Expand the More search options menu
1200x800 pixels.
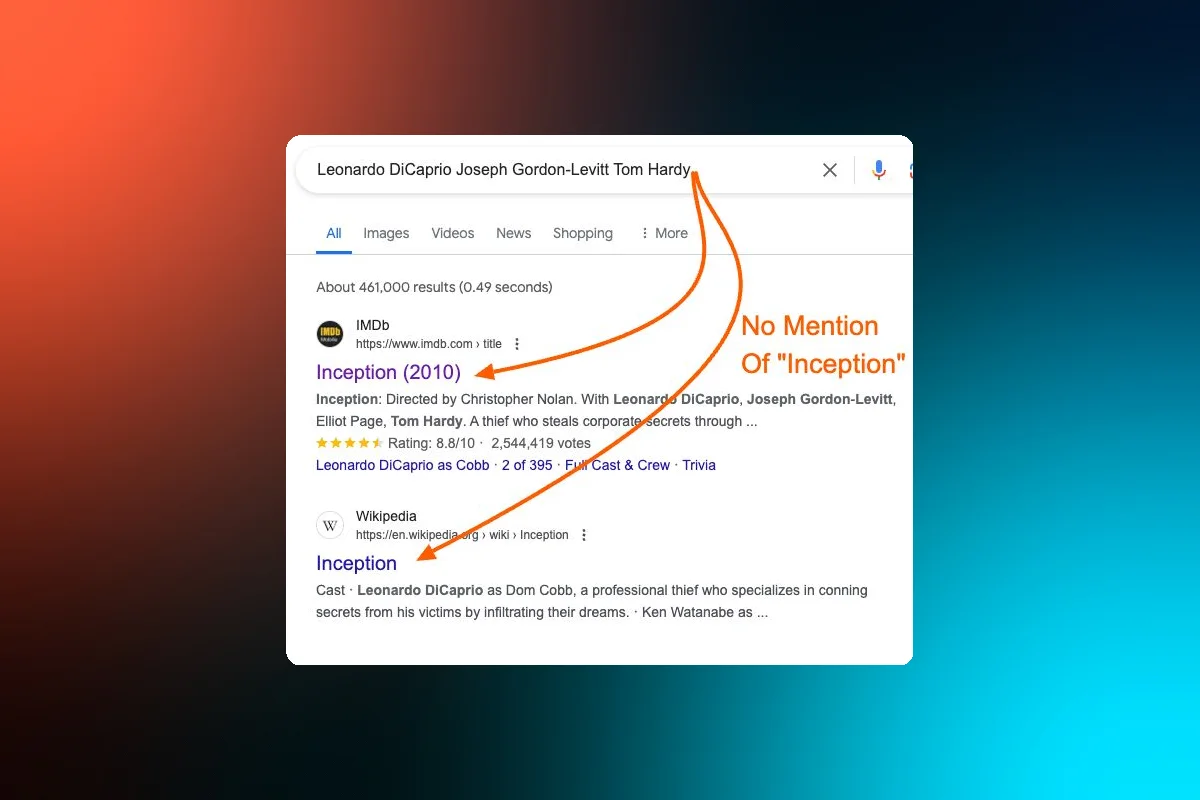pyautogui.click(x=664, y=233)
